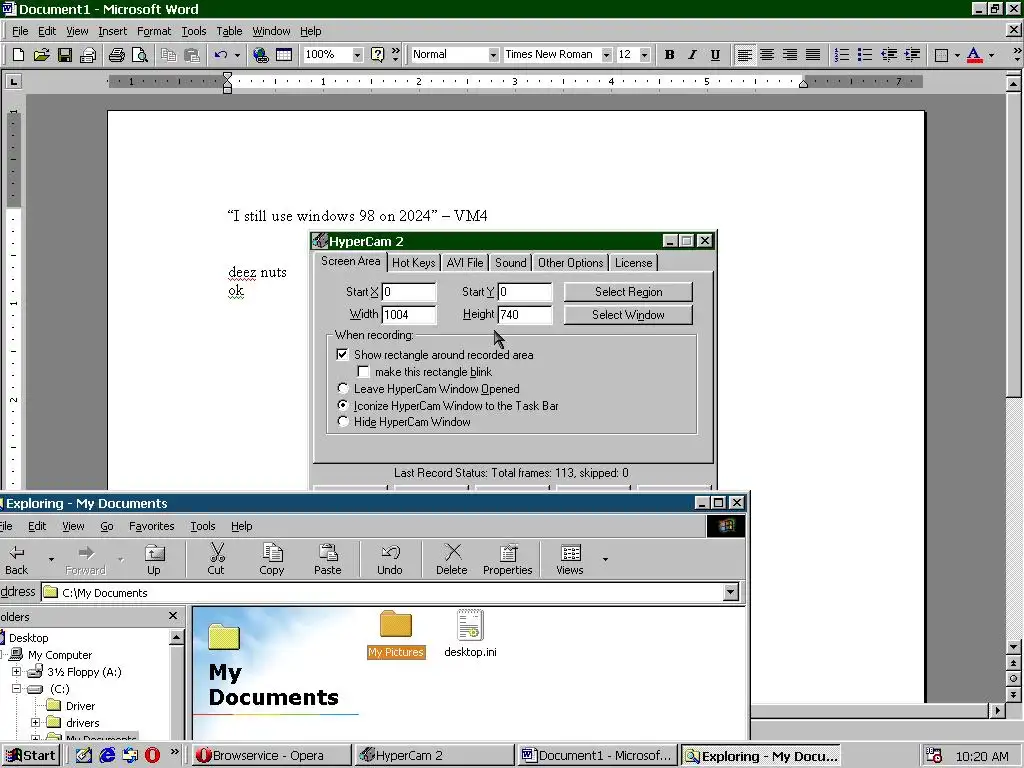1024x768 pixels.
Task: Align text right in Word
Action: coord(790,55)
